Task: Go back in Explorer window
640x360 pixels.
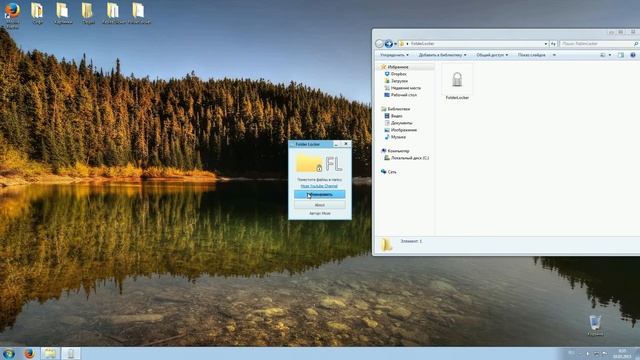Action: click(379, 44)
